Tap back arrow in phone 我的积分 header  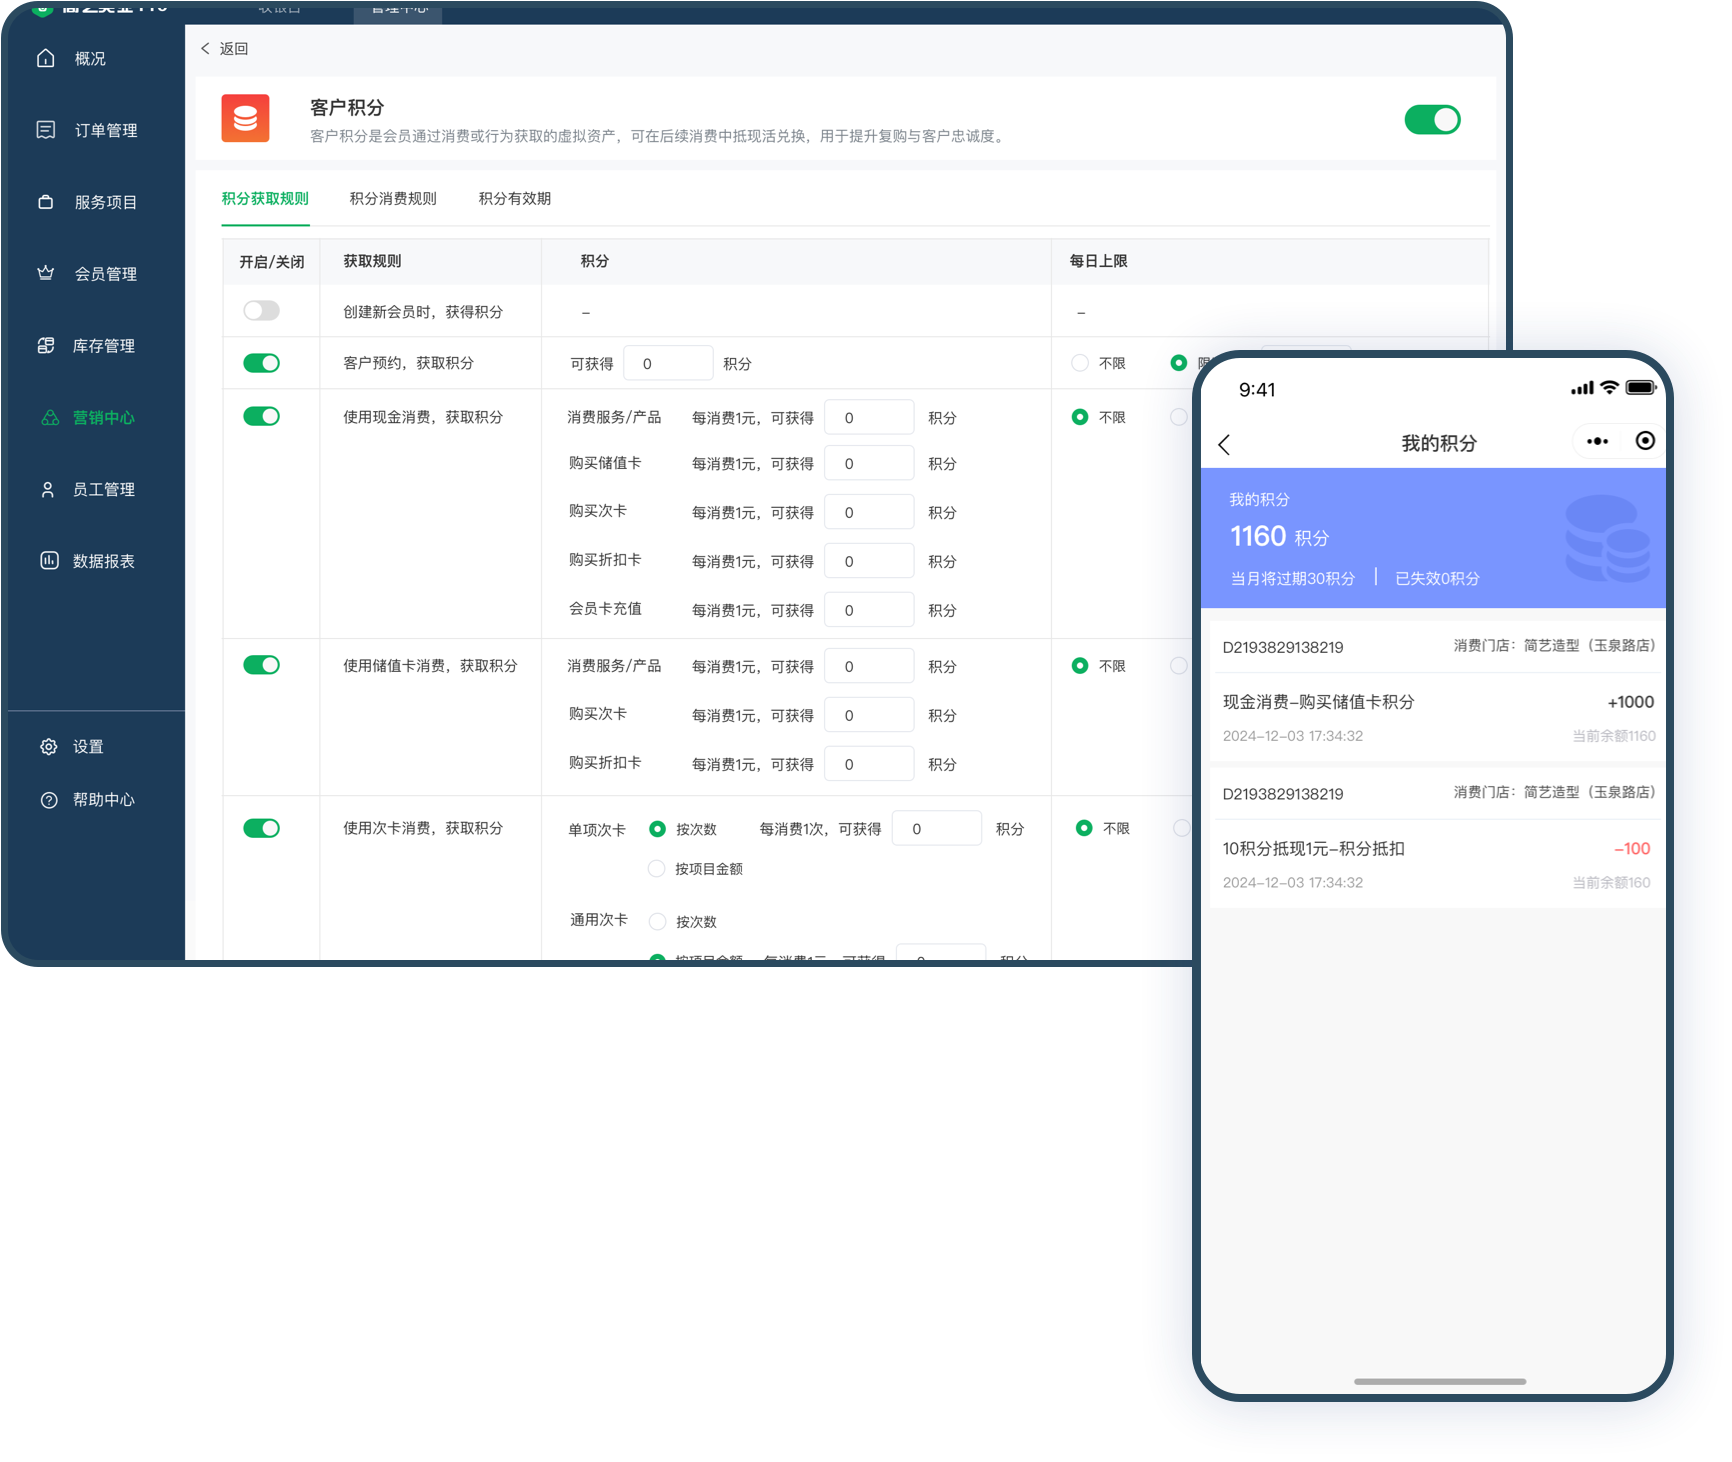pyautogui.click(x=1224, y=445)
